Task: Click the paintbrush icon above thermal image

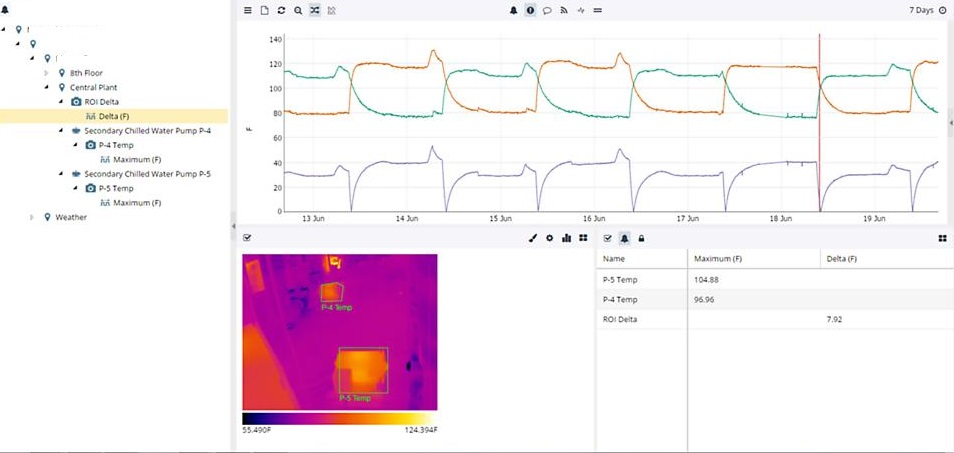Action: pos(533,238)
